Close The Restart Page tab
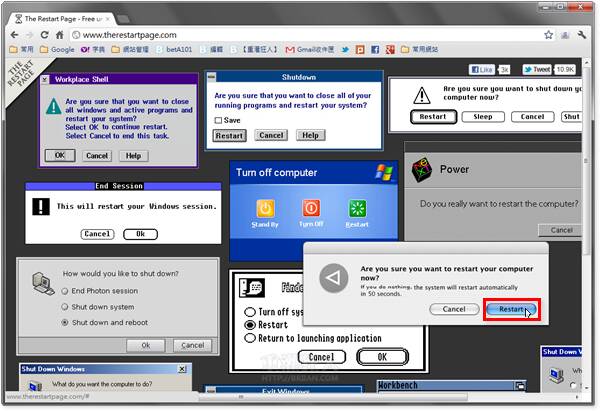This screenshot has width=600, height=411. tap(108, 19)
